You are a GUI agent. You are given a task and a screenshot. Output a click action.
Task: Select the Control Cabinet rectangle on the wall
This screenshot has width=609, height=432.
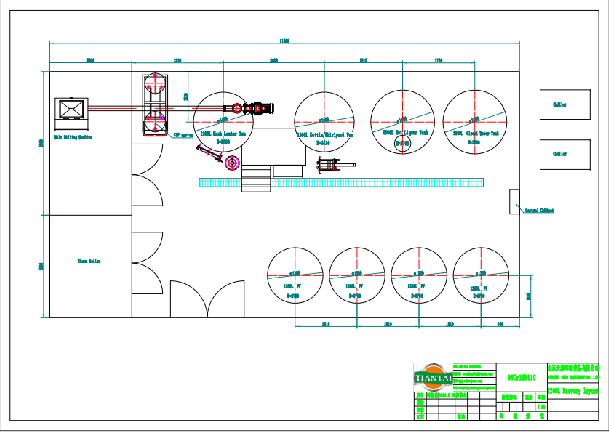coord(515,202)
